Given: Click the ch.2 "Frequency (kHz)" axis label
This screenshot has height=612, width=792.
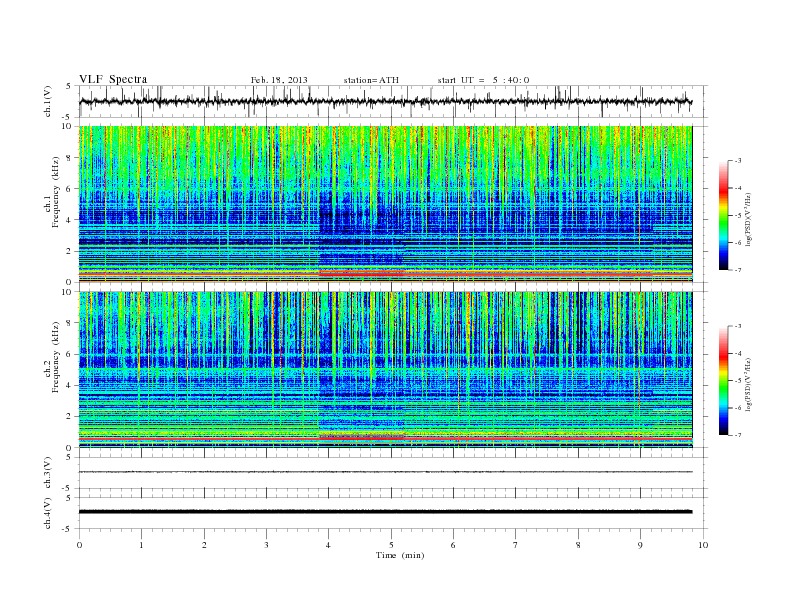Looking at the screenshot, I should pos(56,356).
